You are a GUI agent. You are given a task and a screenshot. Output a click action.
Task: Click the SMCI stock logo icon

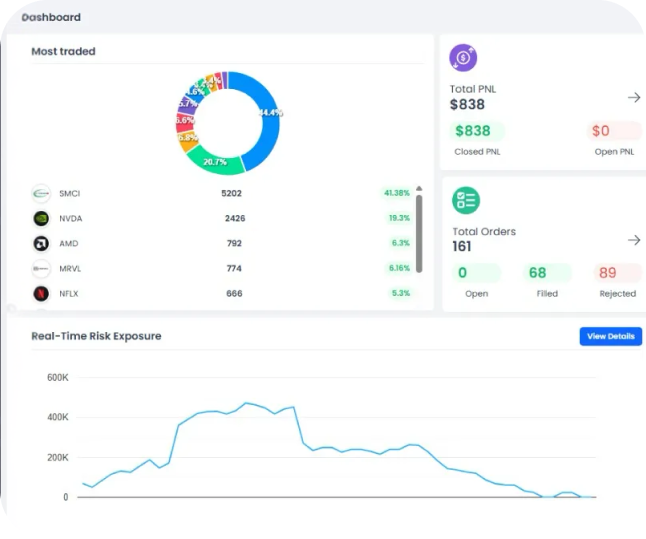[41, 193]
